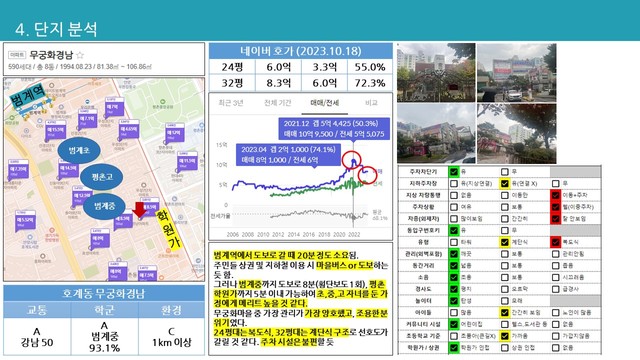The image size is (640, 360).
Task: Toggle 동입구번호키 유 checkbox
Action: coord(454,231)
